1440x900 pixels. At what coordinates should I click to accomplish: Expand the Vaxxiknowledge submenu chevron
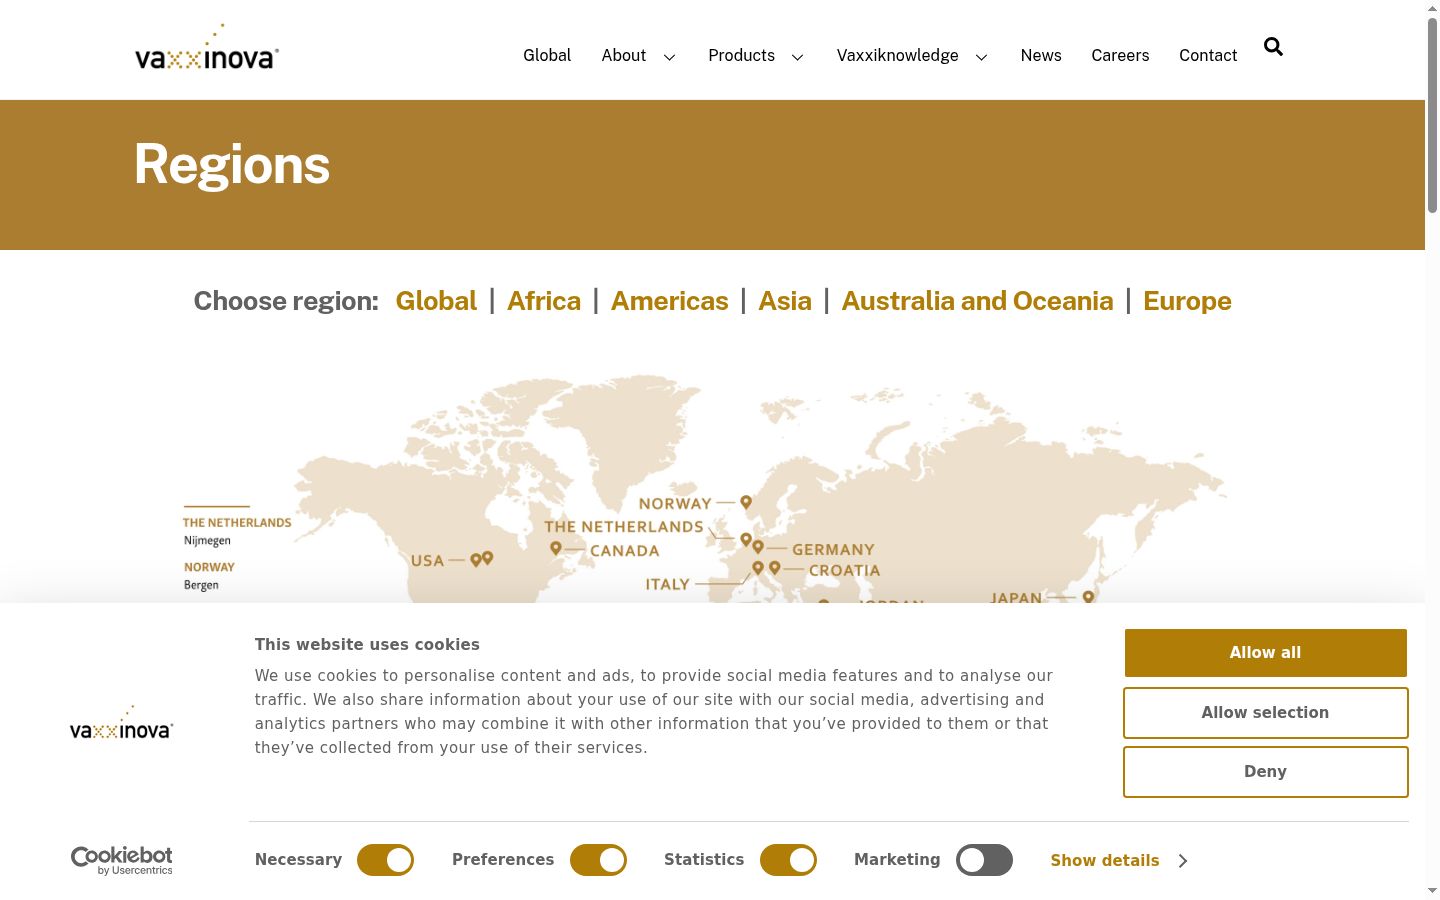[x=982, y=57]
